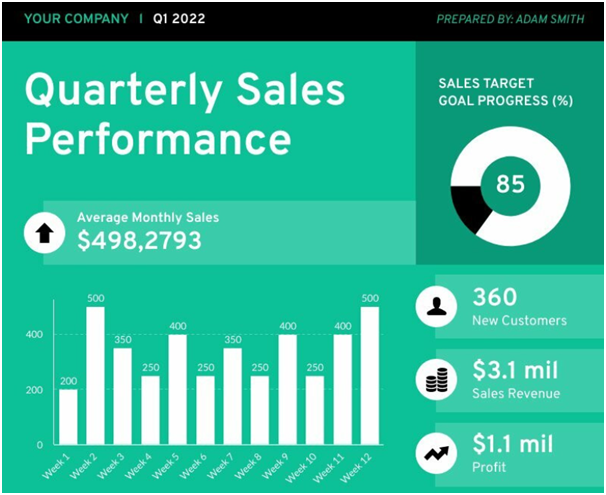
Task: Click the $3.1 mil Sales Revenue card
Action: tap(519, 380)
